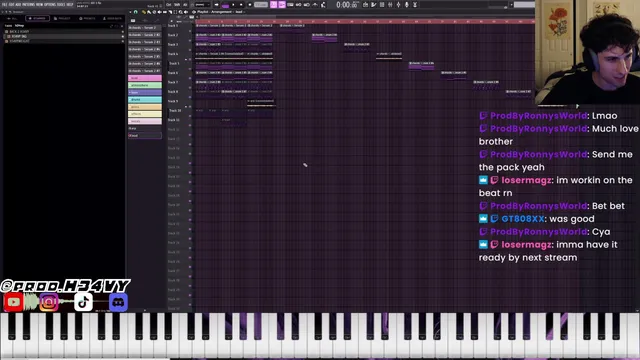Mute Track 1 using its toggle dot
This screenshot has height=360, width=640.
(x=190, y=31)
